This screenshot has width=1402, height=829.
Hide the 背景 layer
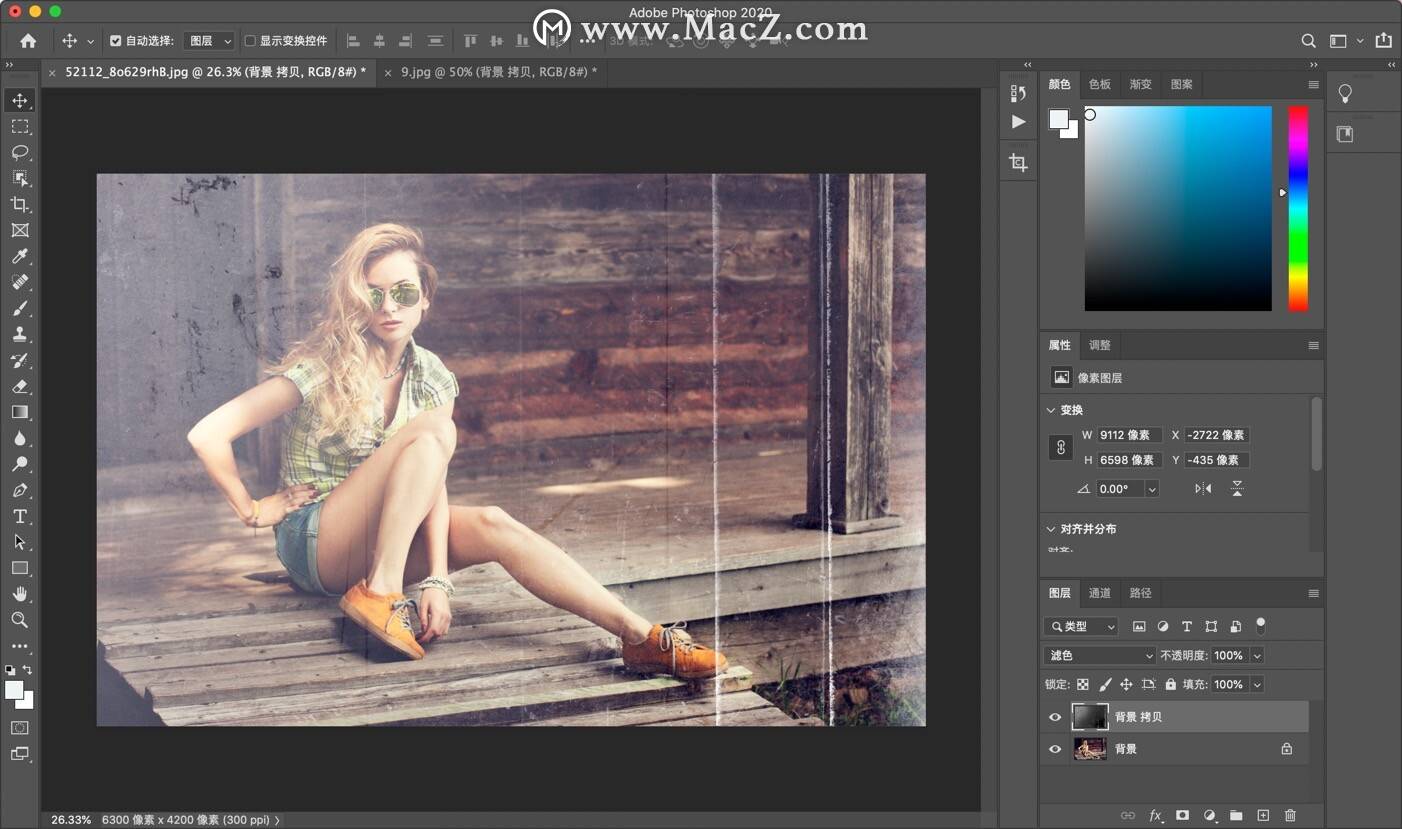[1054, 749]
